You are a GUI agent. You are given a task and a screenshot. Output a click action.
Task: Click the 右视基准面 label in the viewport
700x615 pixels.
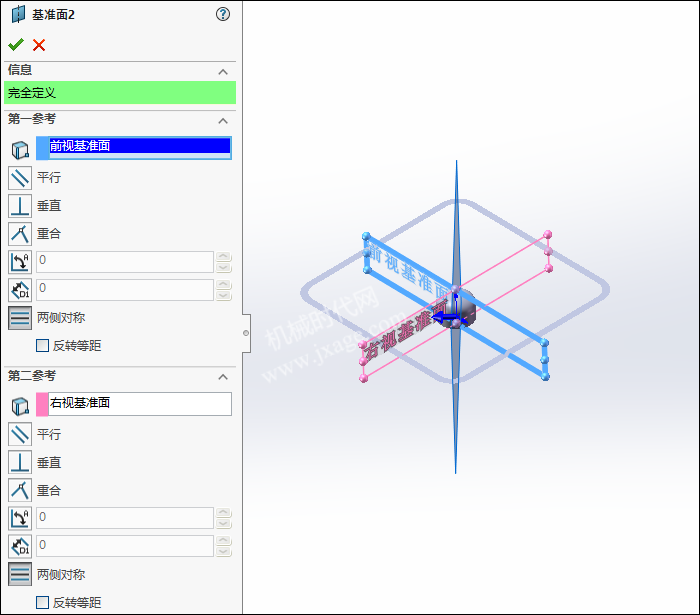point(405,330)
